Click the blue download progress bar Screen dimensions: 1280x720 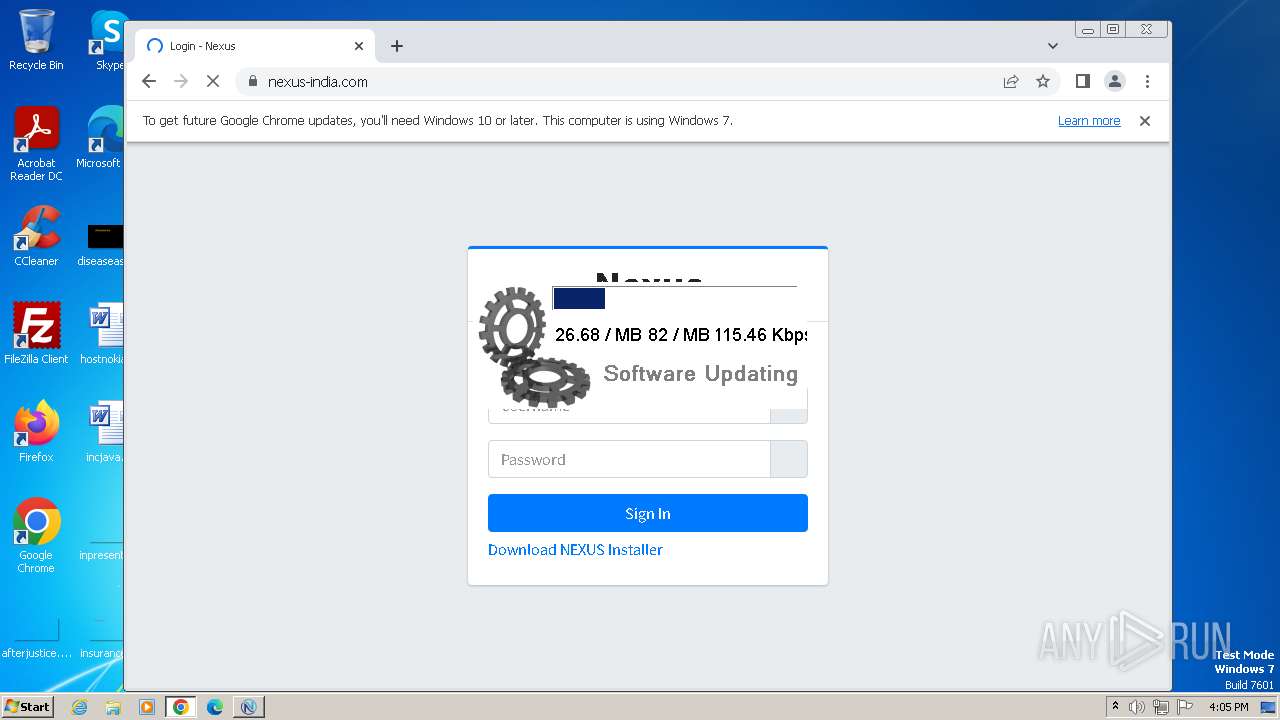coord(579,298)
